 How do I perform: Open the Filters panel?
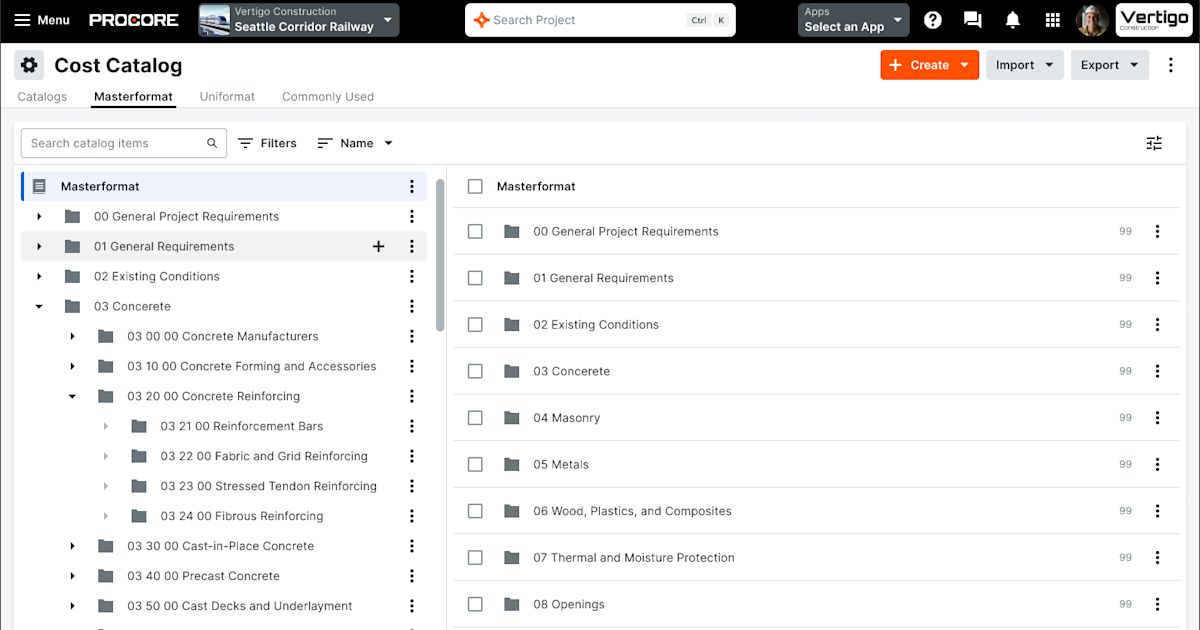click(x=266, y=143)
